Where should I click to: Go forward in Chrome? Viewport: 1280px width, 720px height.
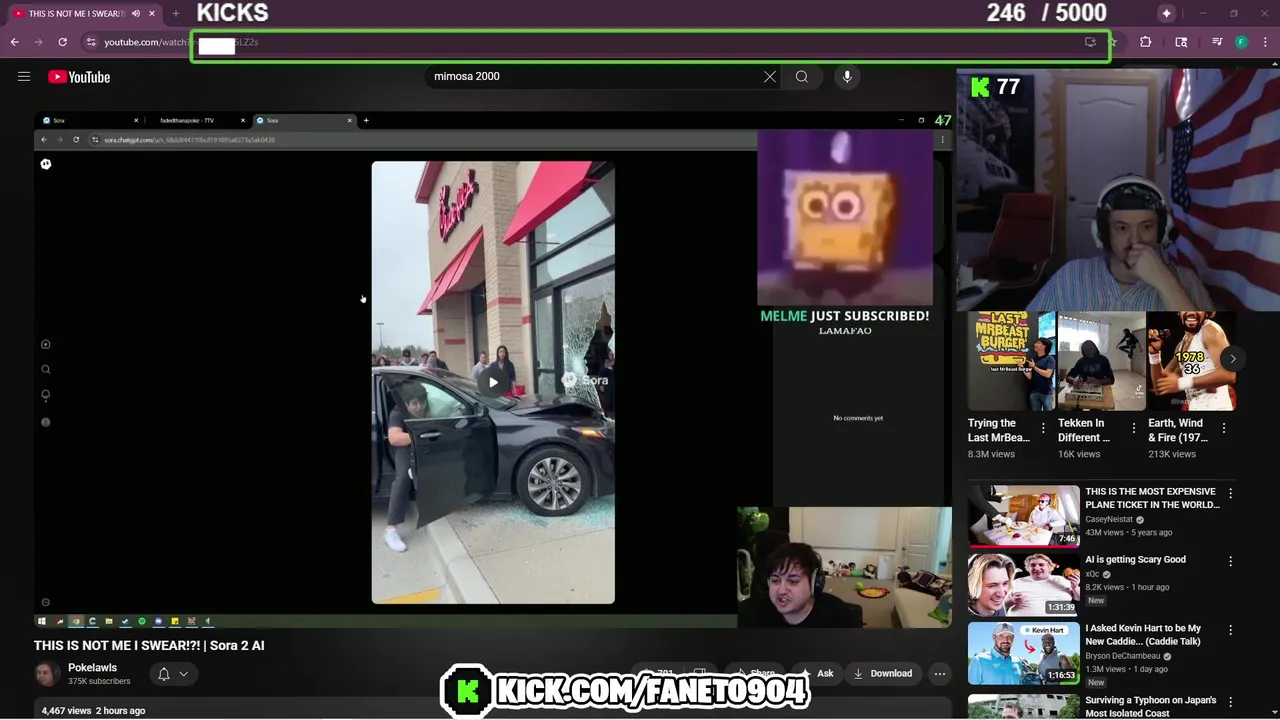point(38,42)
